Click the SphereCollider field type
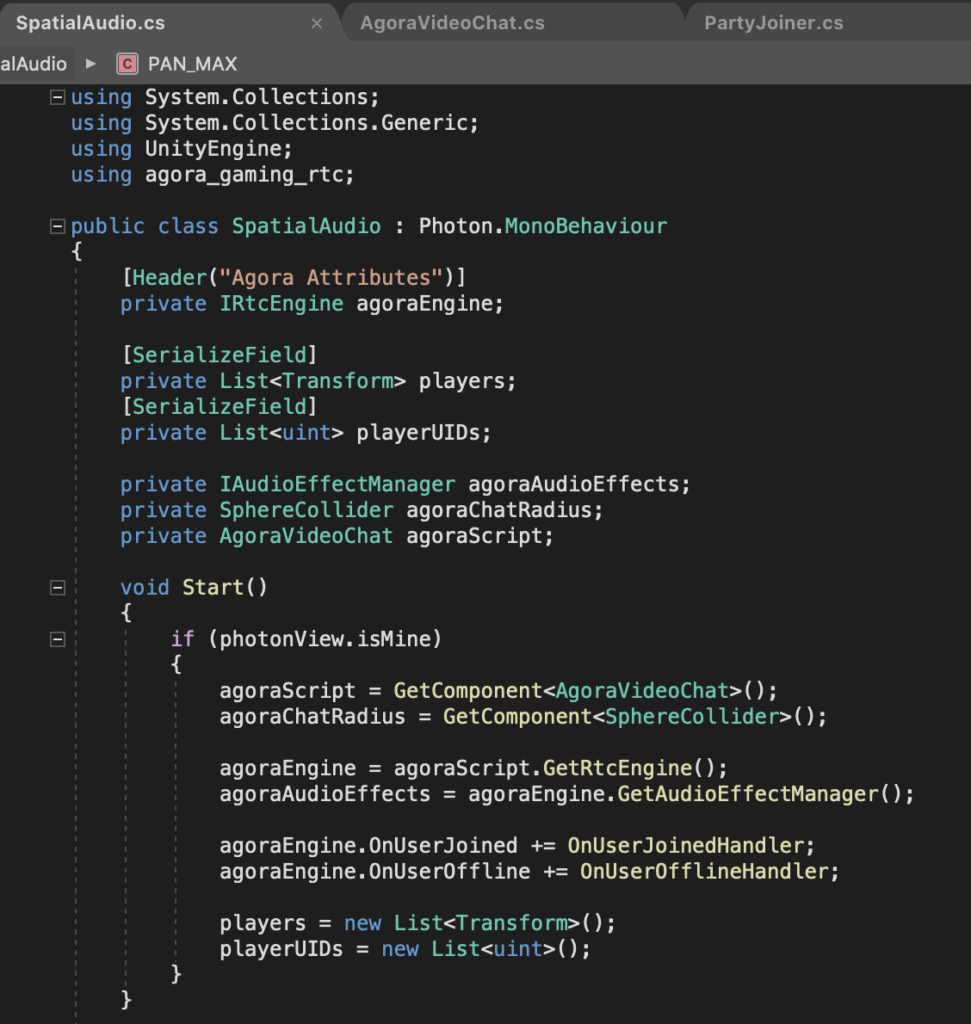971x1024 pixels. tap(306, 510)
